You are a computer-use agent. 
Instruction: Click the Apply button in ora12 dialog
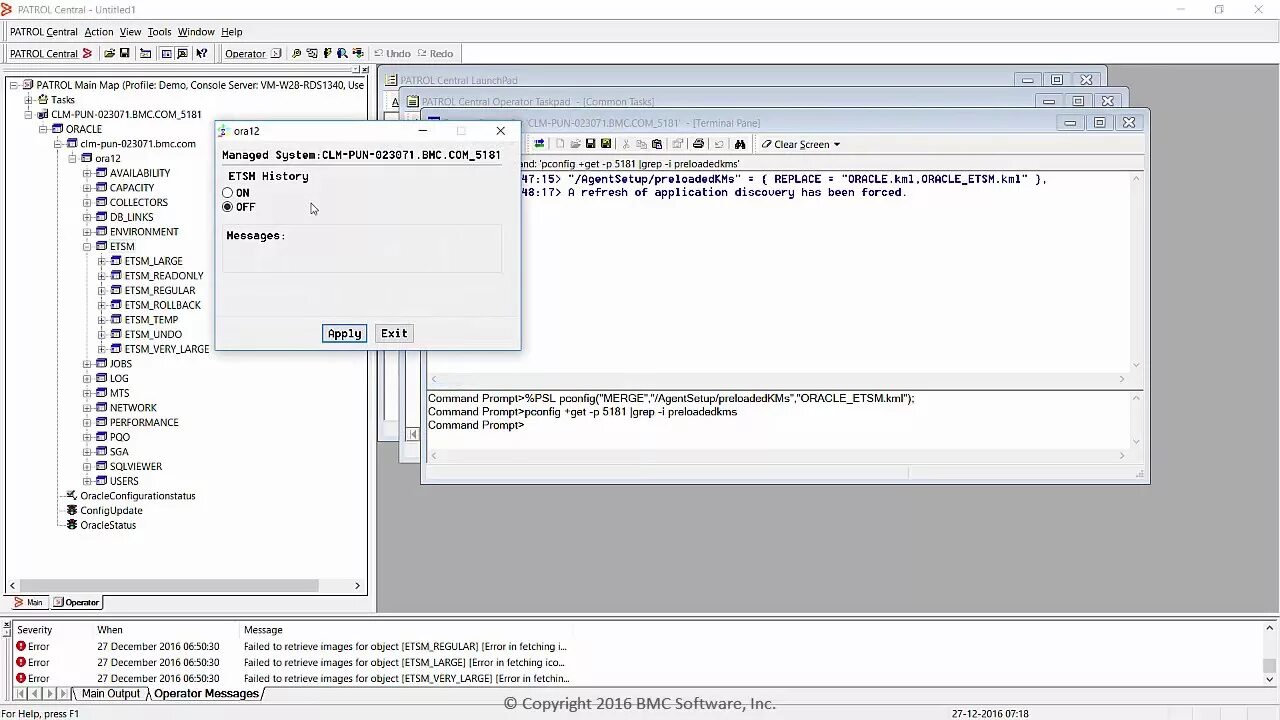click(x=344, y=333)
